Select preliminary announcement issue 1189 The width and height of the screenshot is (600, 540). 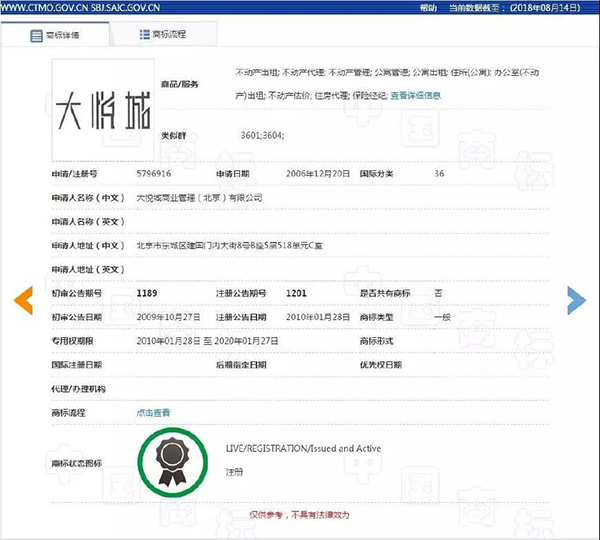(147, 294)
